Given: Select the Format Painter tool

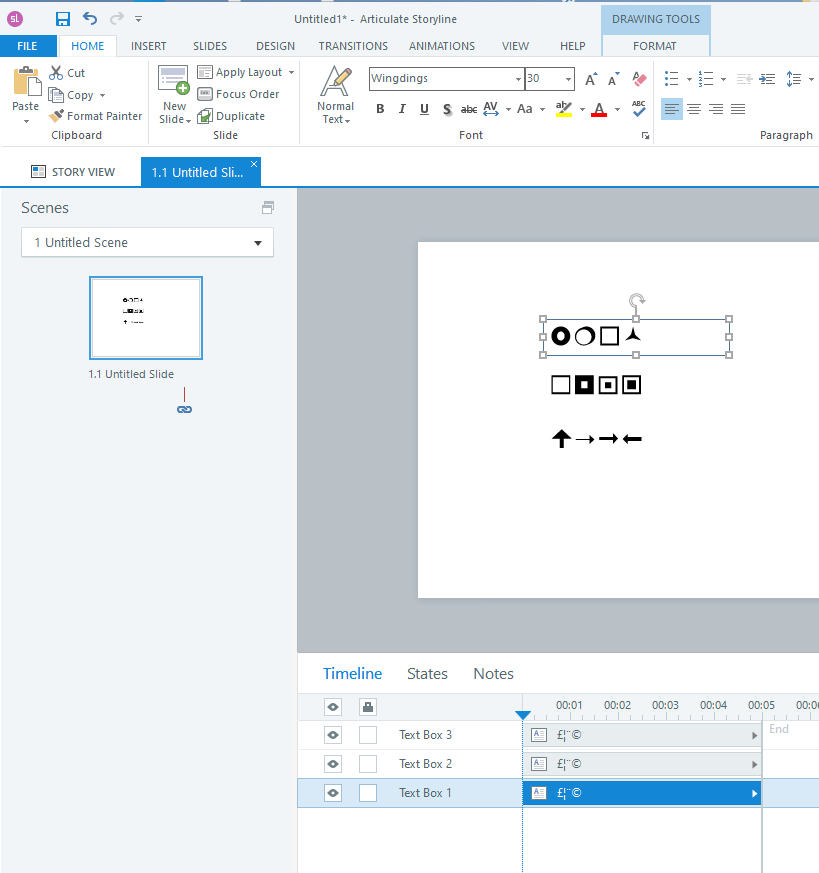Looking at the screenshot, I should pos(95,116).
